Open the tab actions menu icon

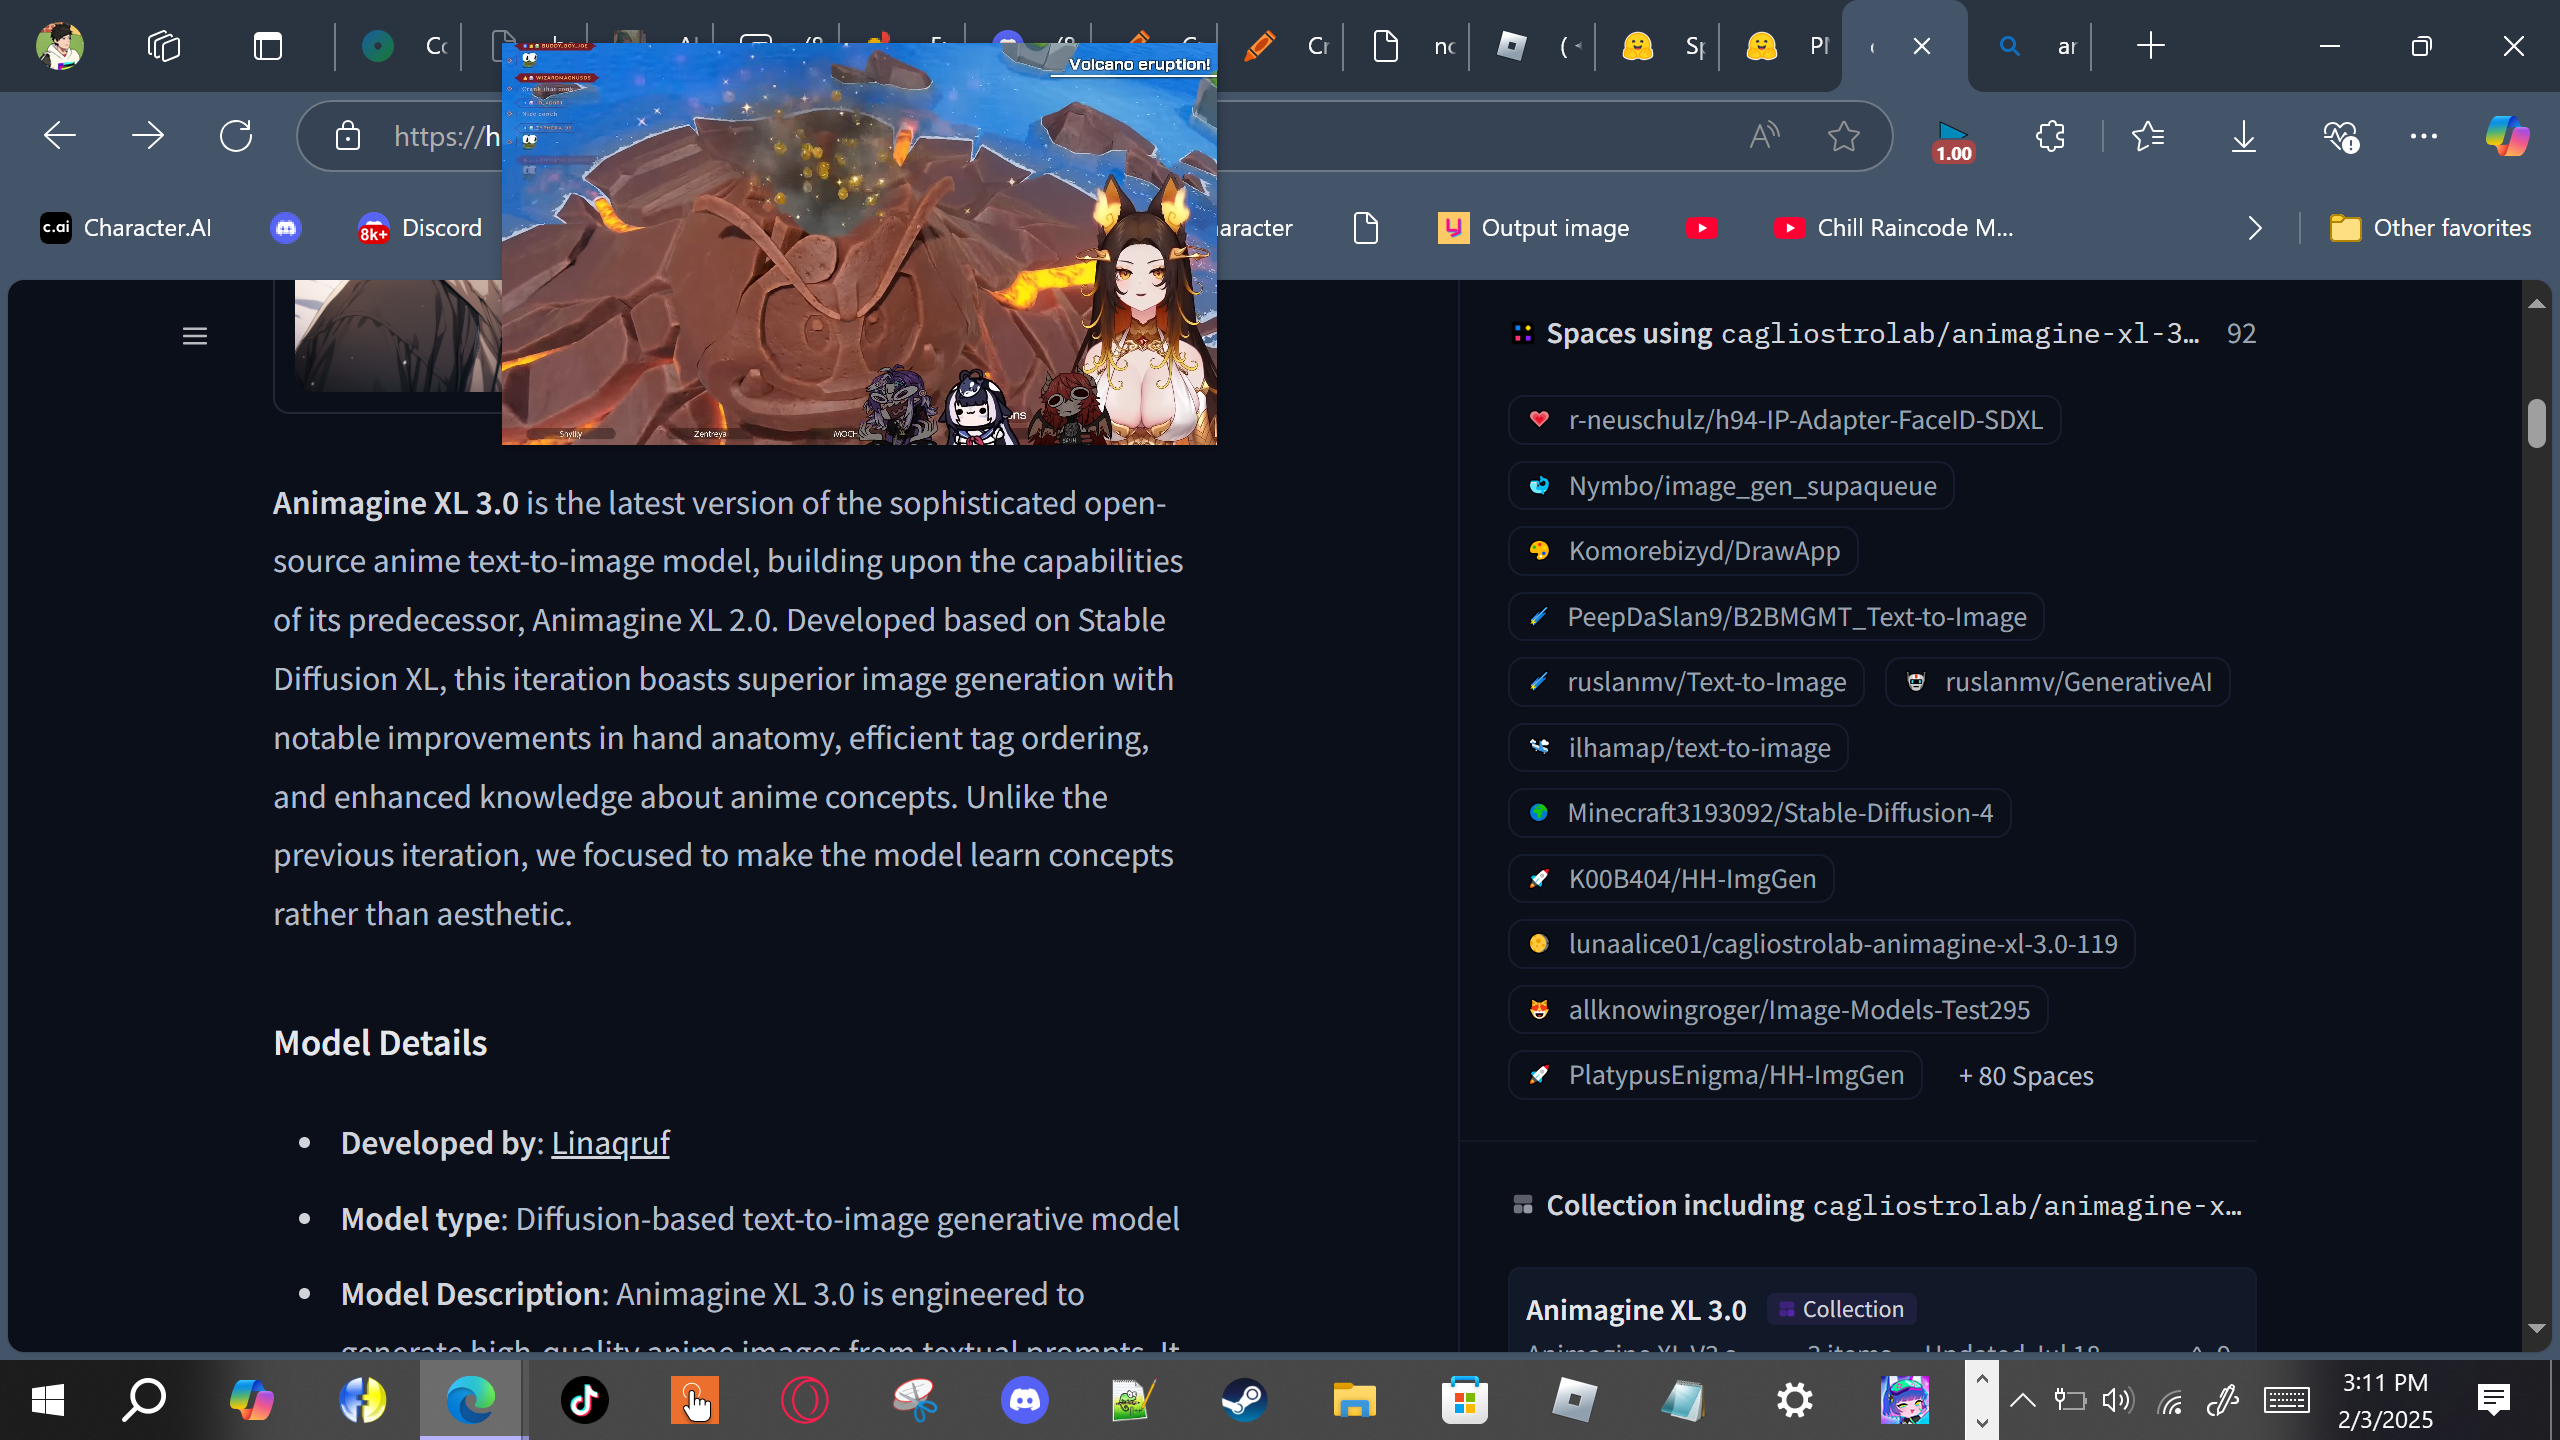[268, 46]
